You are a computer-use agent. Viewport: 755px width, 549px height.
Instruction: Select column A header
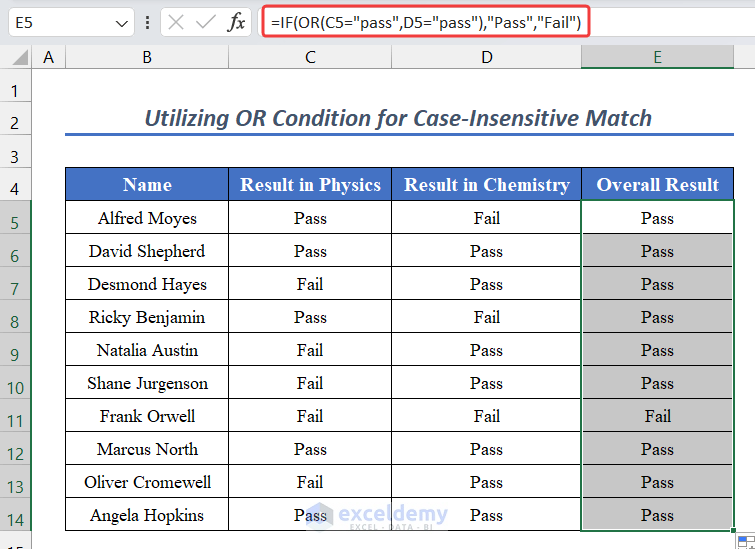[48, 58]
